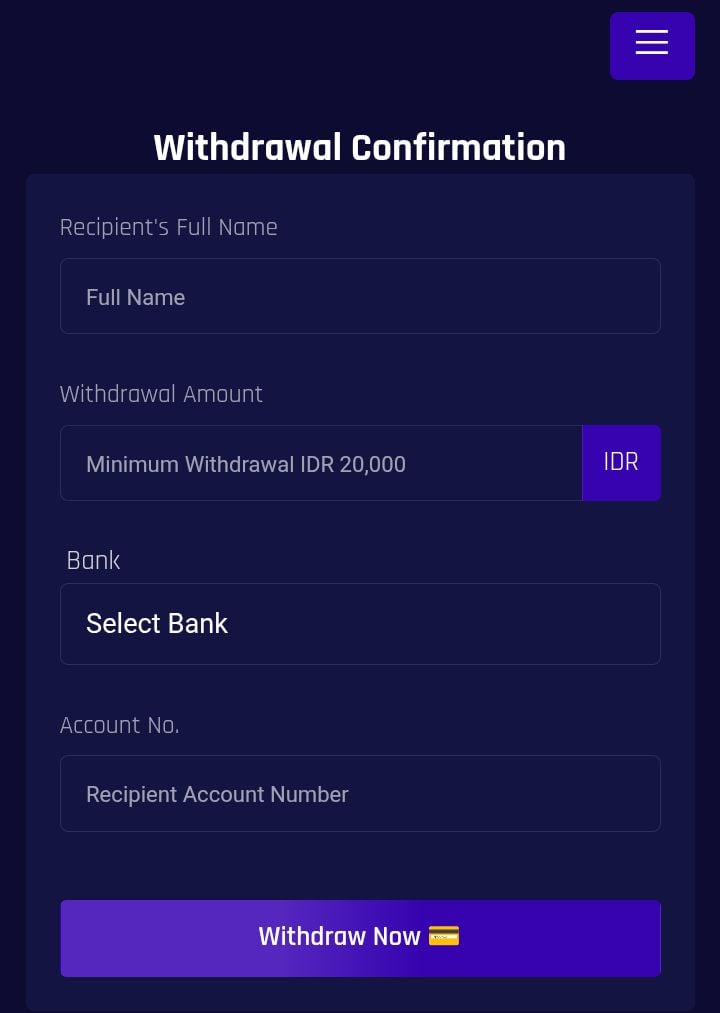Open the hamburger navigation menu
Screen dimensions: 720x1013
pos(652,45)
